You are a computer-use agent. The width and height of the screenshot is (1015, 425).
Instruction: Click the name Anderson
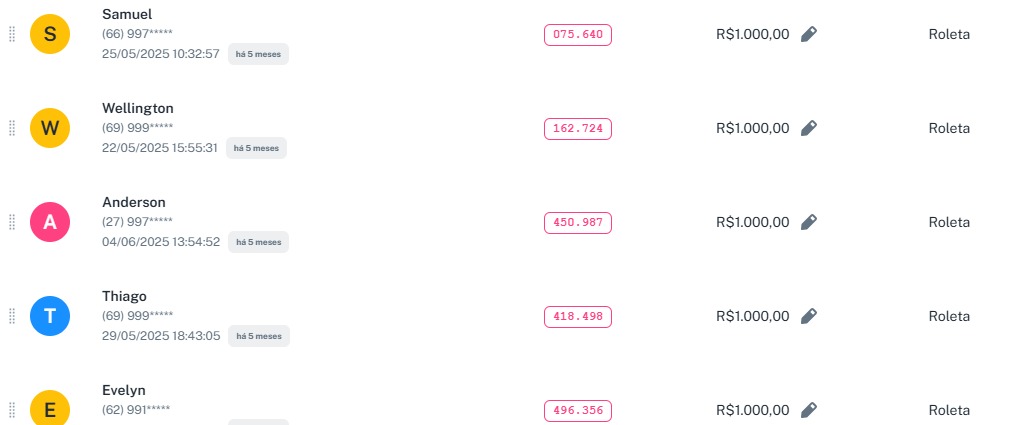pos(133,202)
